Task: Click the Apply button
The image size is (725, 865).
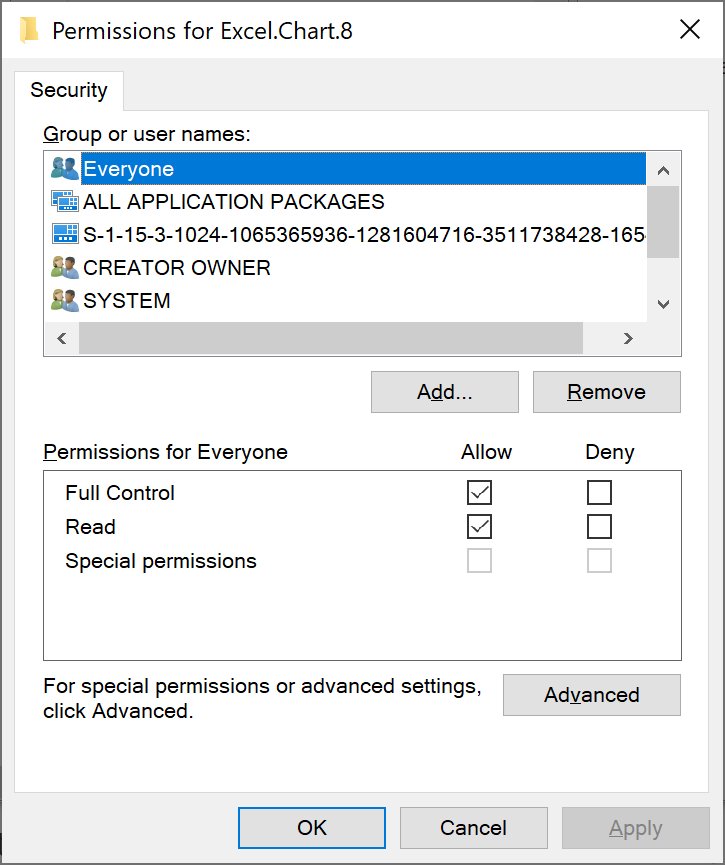Action: coord(636,828)
